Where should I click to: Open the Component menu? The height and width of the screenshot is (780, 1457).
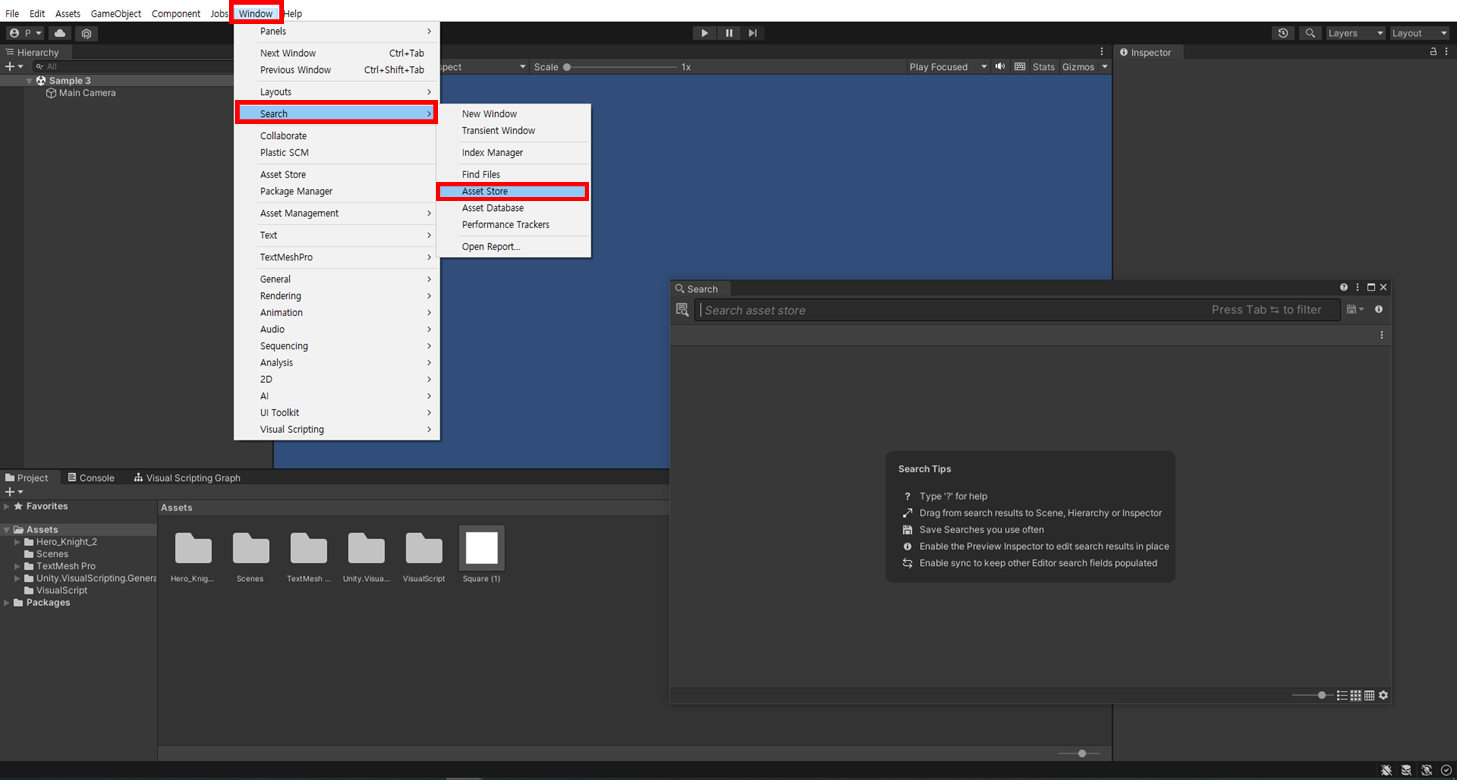(176, 14)
